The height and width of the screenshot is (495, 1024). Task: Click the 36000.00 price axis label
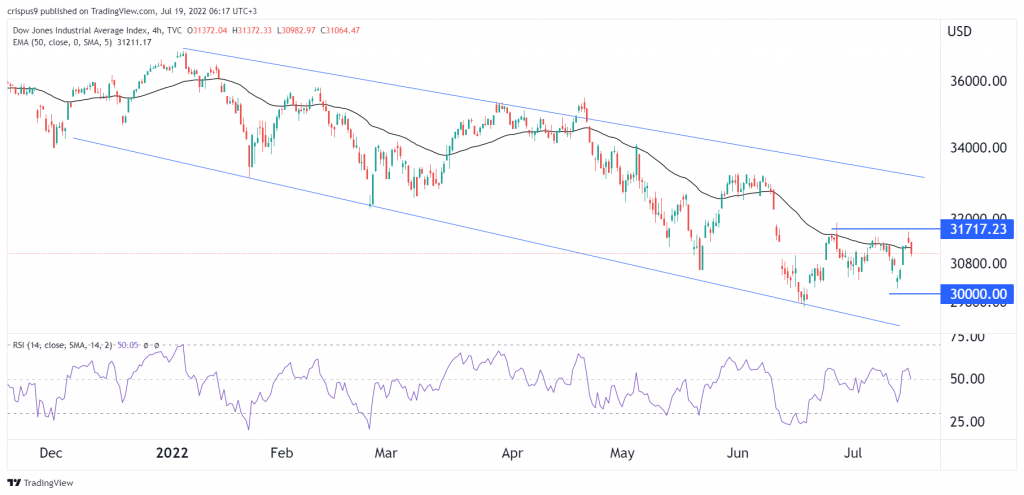click(978, 82)
